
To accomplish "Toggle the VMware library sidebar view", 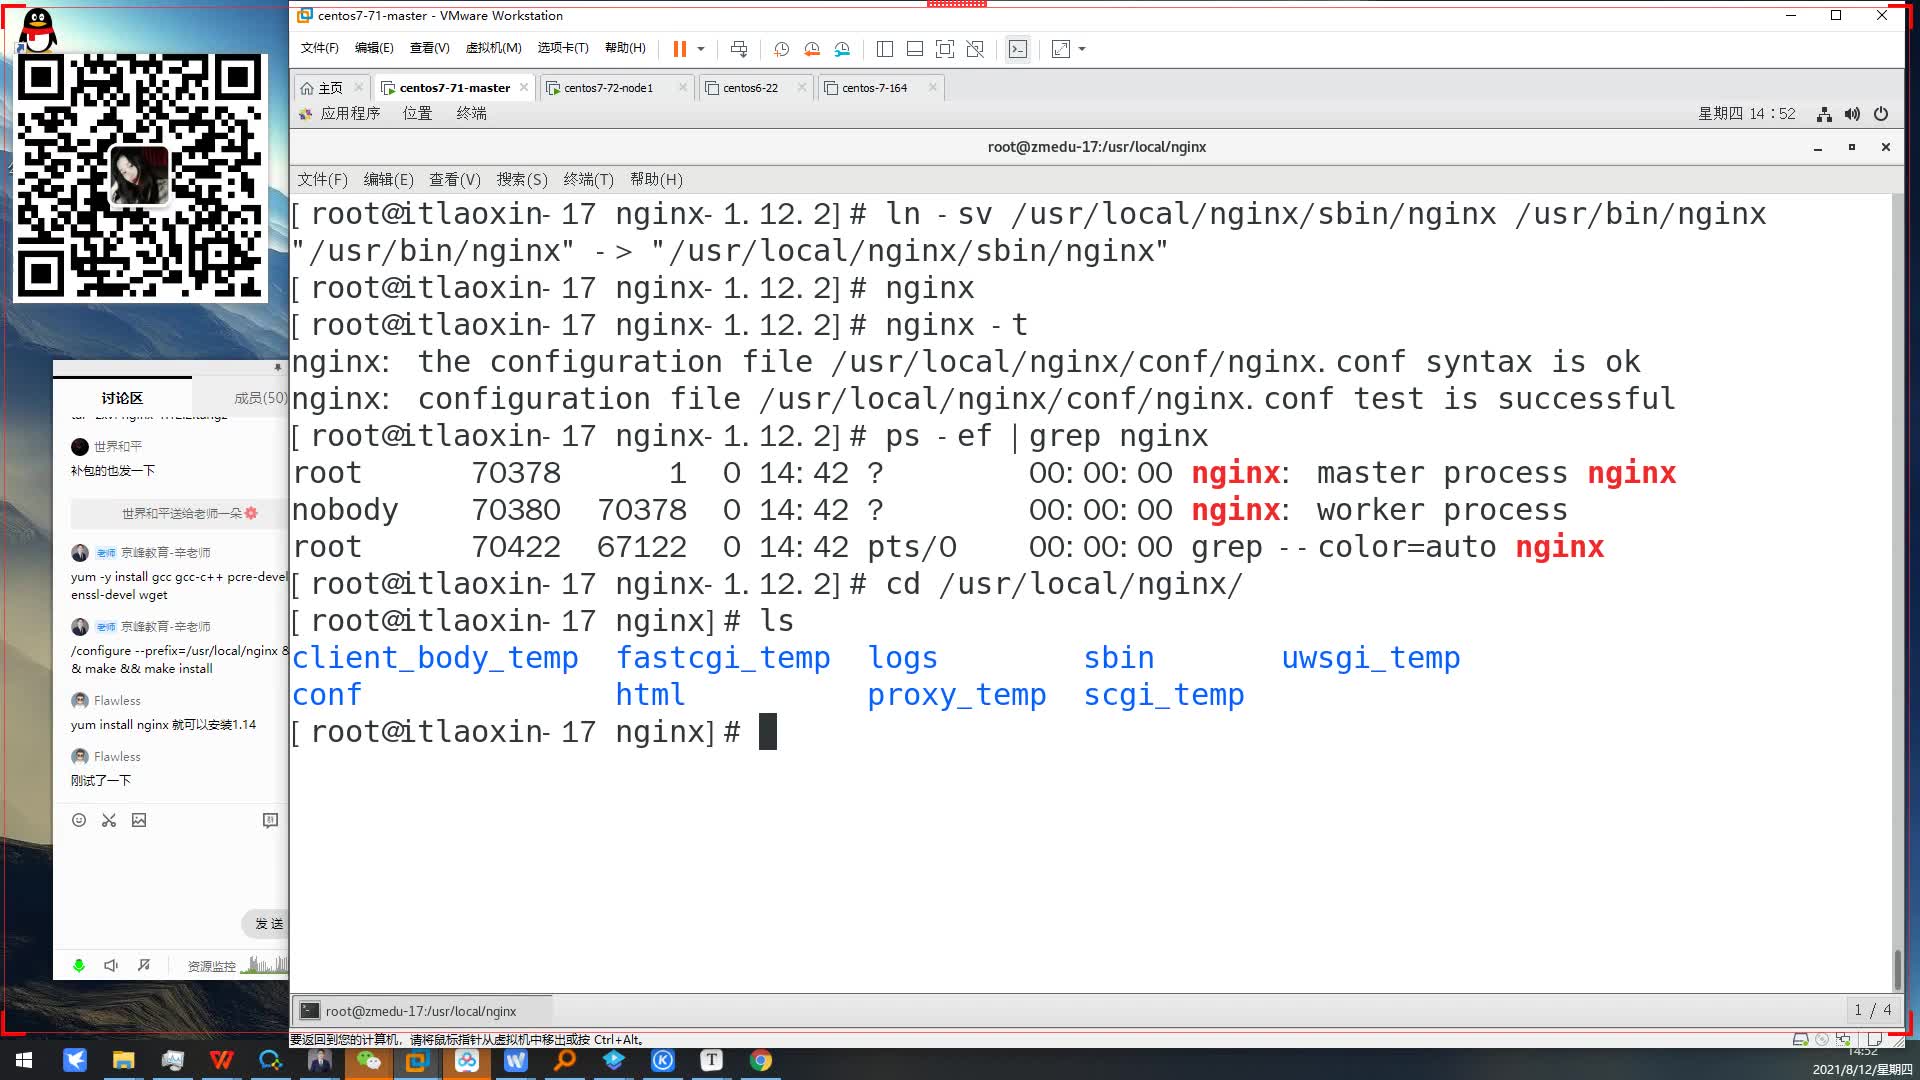I will [x=885, y=49].
